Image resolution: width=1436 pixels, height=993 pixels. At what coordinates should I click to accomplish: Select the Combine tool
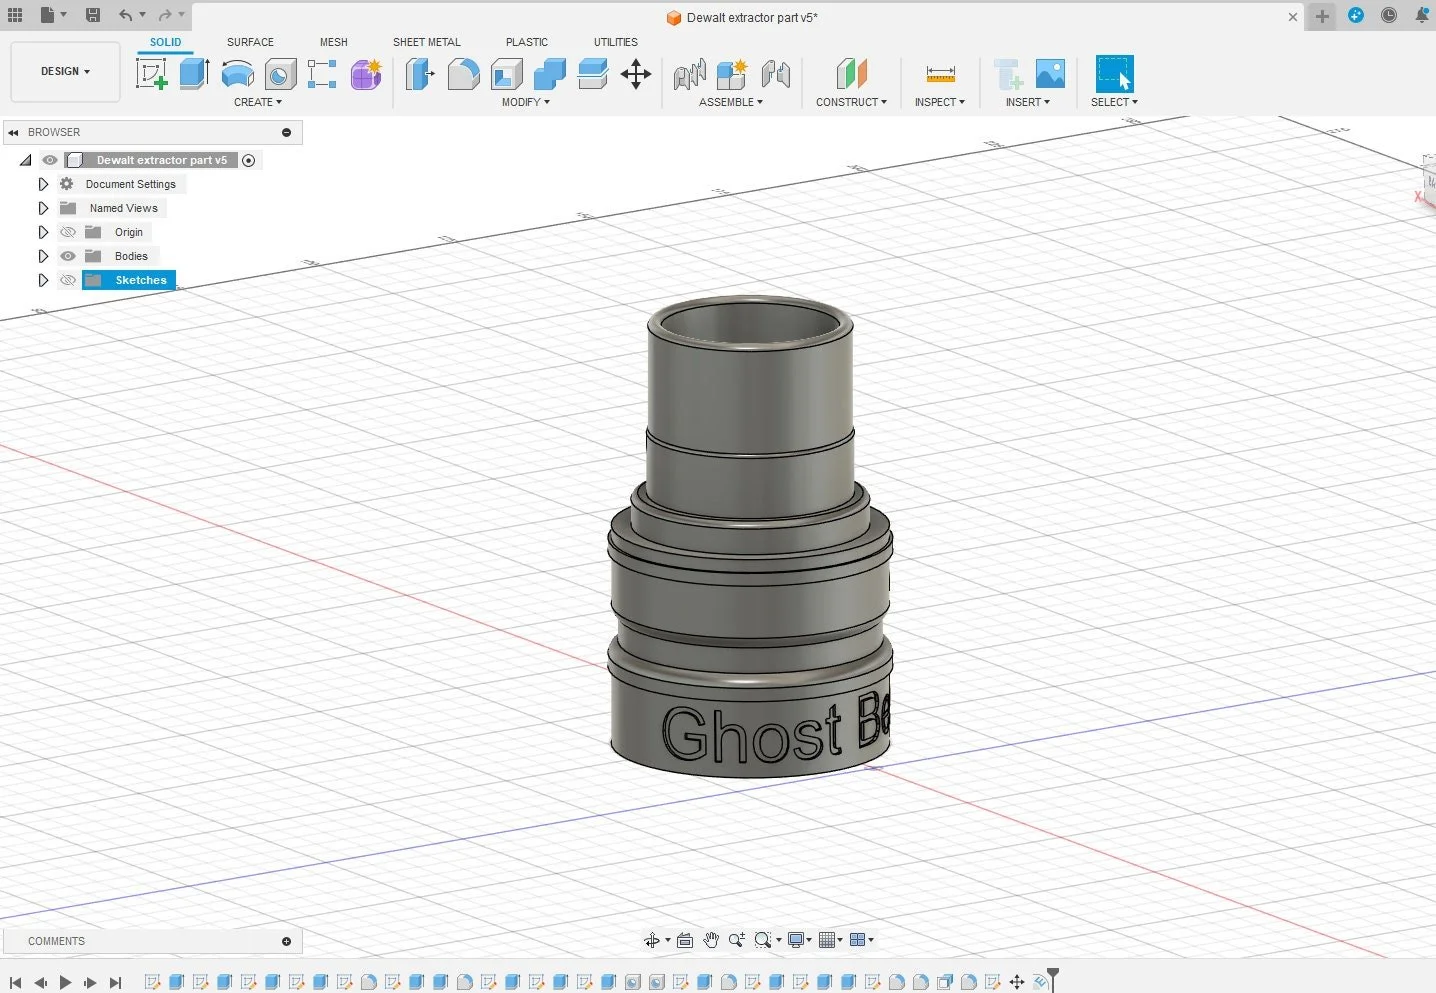[549, 74]
